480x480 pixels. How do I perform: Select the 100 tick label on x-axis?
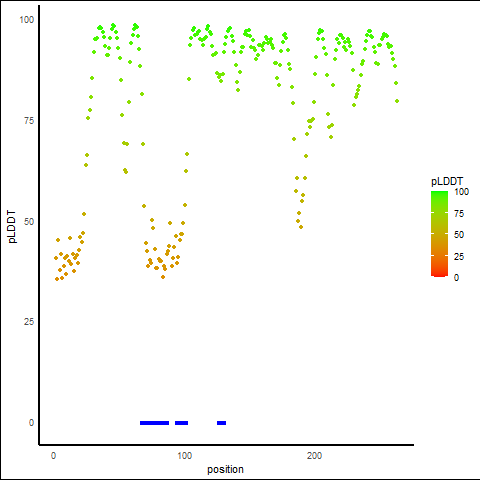point(184,456)
